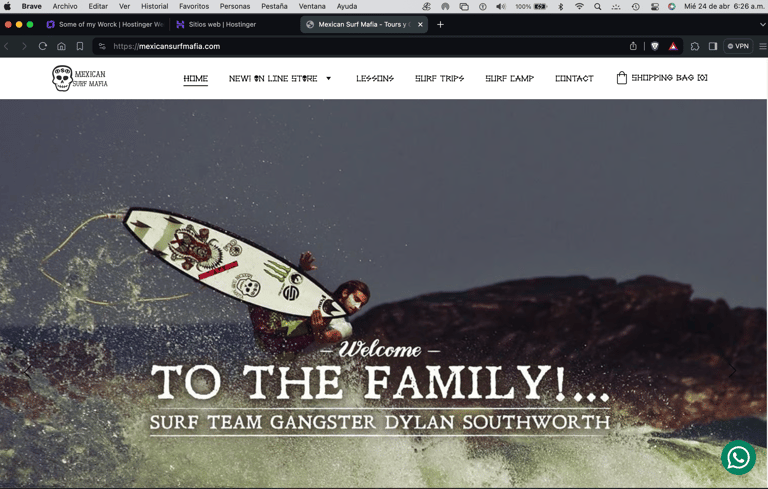
Task: Click the Wi-Fi status icon
Action: click(x=579, y=6)
